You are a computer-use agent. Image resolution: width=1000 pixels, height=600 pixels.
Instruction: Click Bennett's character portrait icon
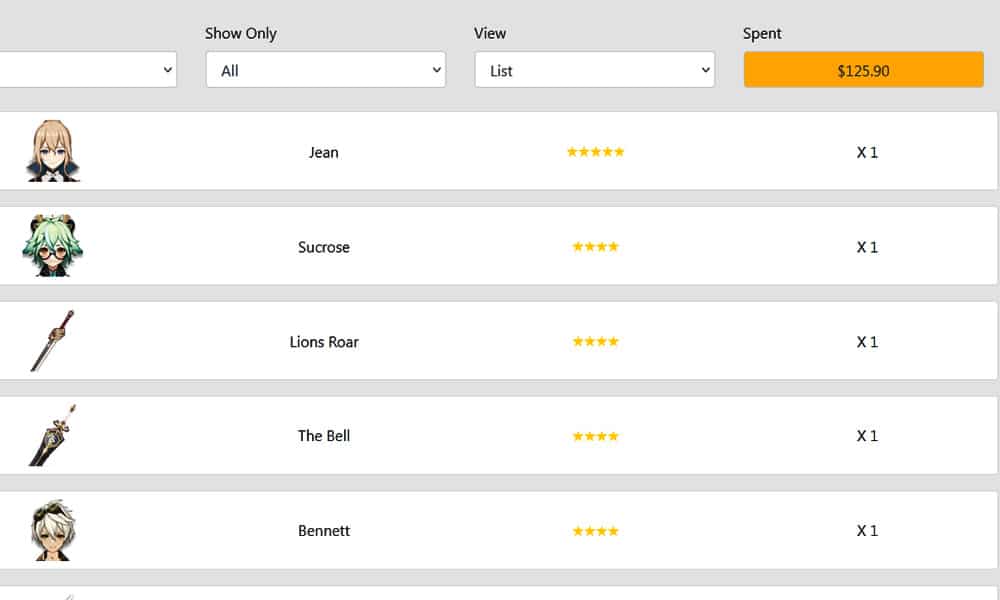pos(53,530)
